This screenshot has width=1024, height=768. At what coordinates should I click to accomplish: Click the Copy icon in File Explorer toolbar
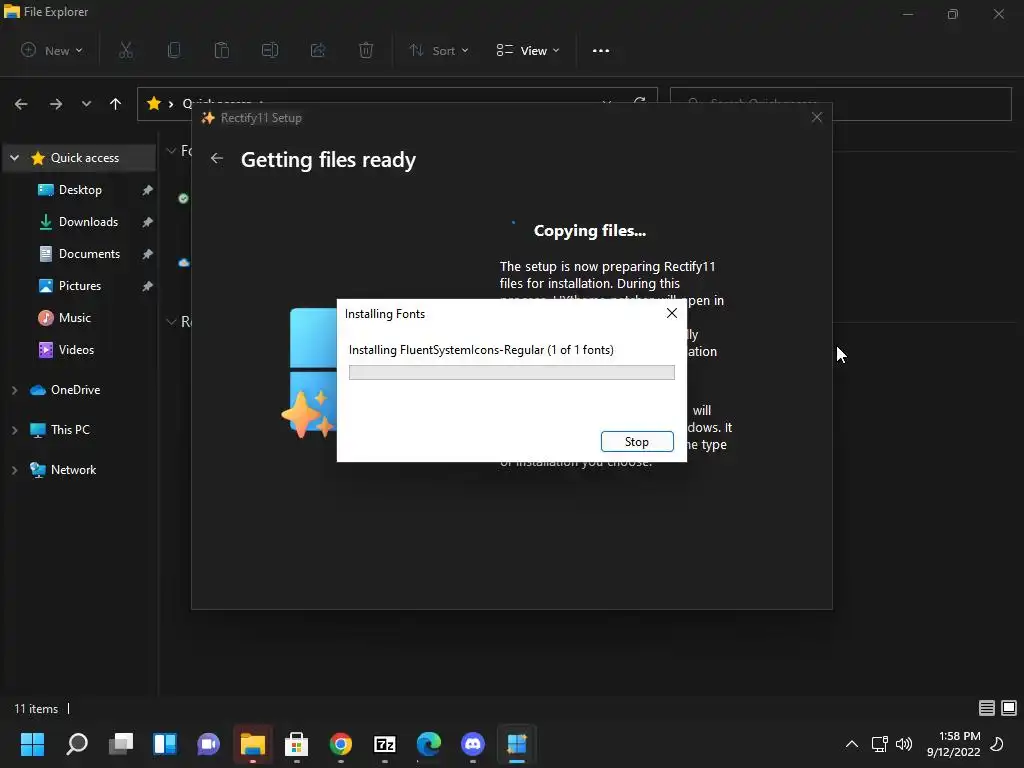(174, 50)
